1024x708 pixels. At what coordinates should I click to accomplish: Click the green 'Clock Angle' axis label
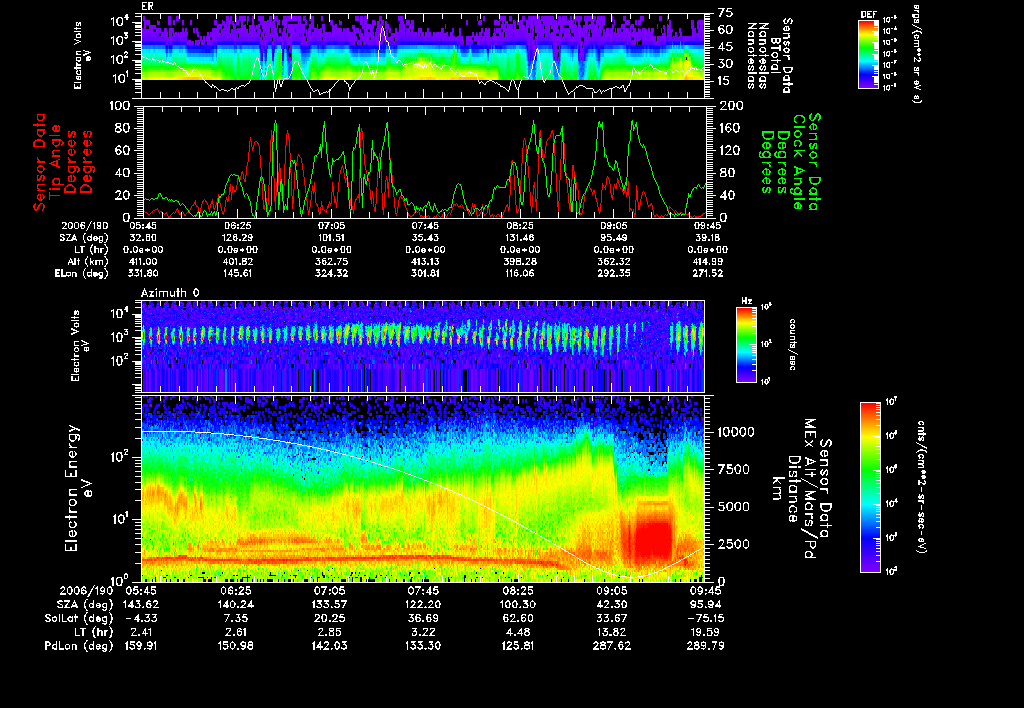(798, 162)
